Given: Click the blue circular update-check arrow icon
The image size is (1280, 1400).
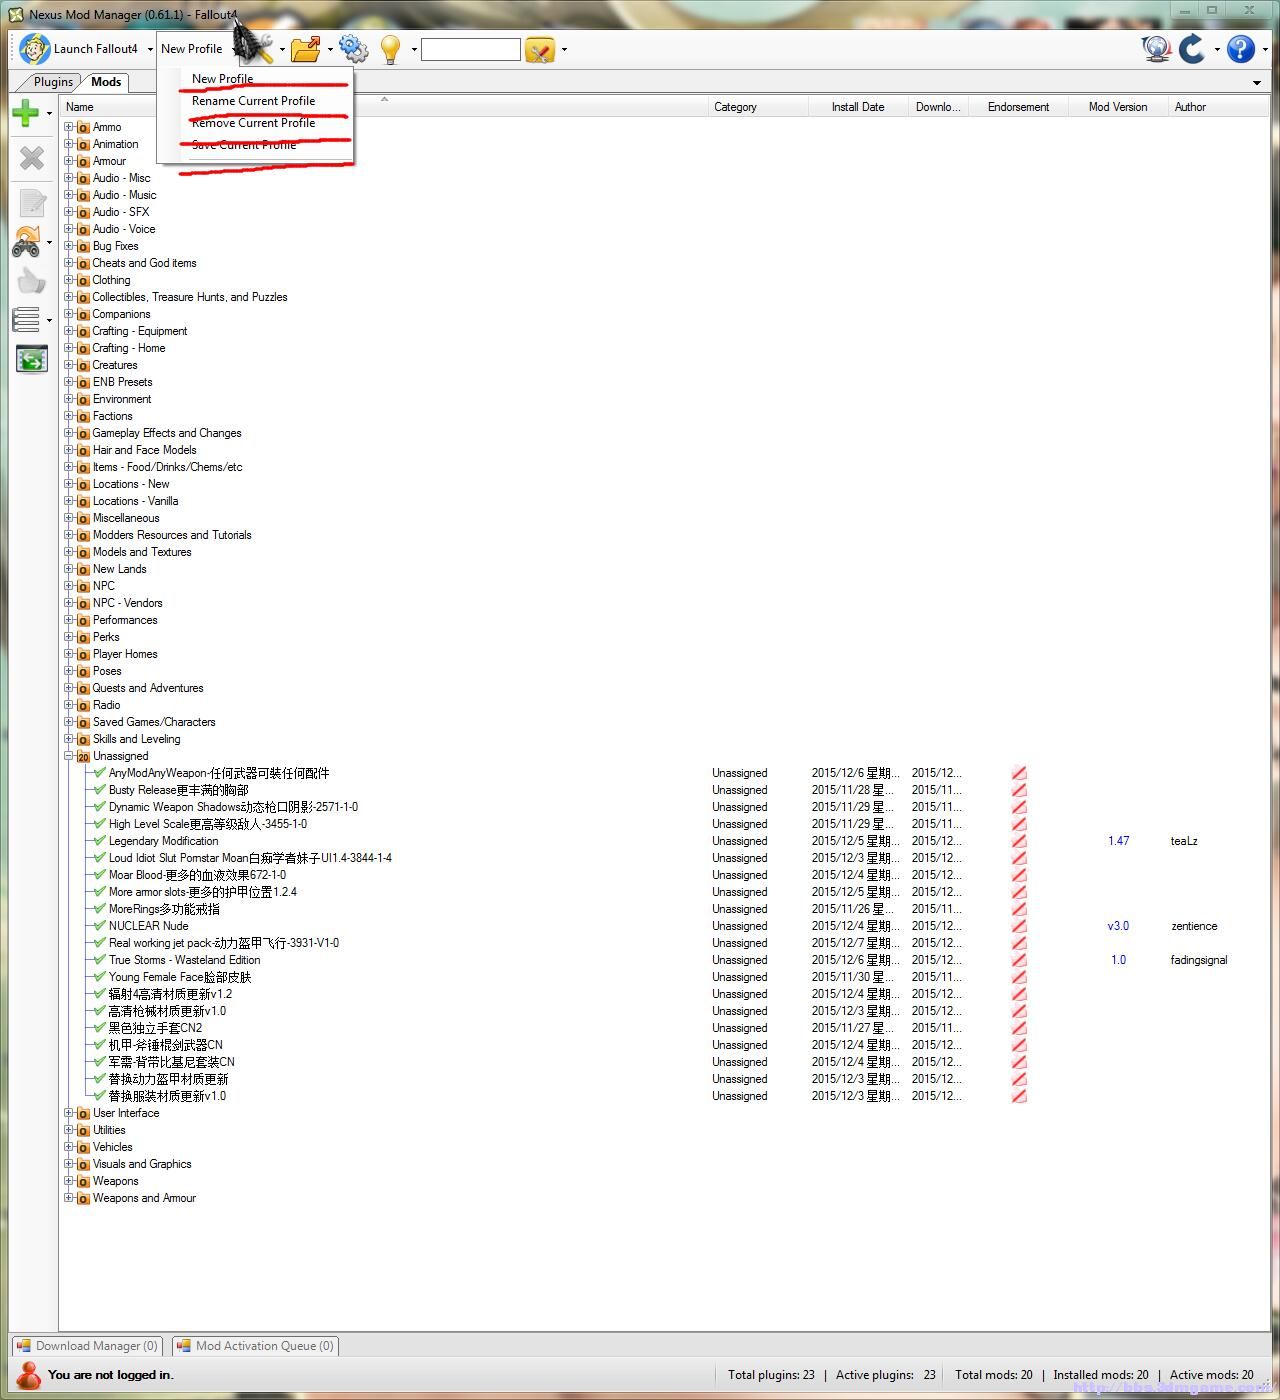Looking at the screenshot, I should [x=1192, y=48].
